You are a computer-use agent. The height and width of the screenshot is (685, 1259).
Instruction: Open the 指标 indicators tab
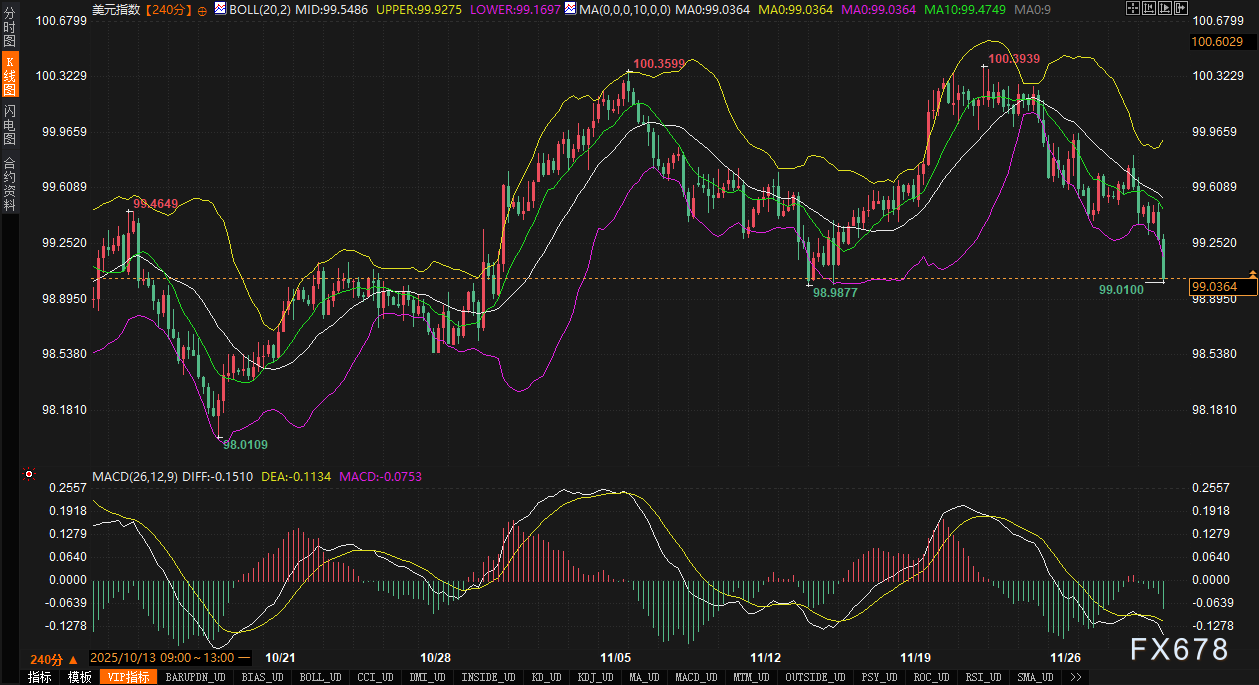point(39,677)
